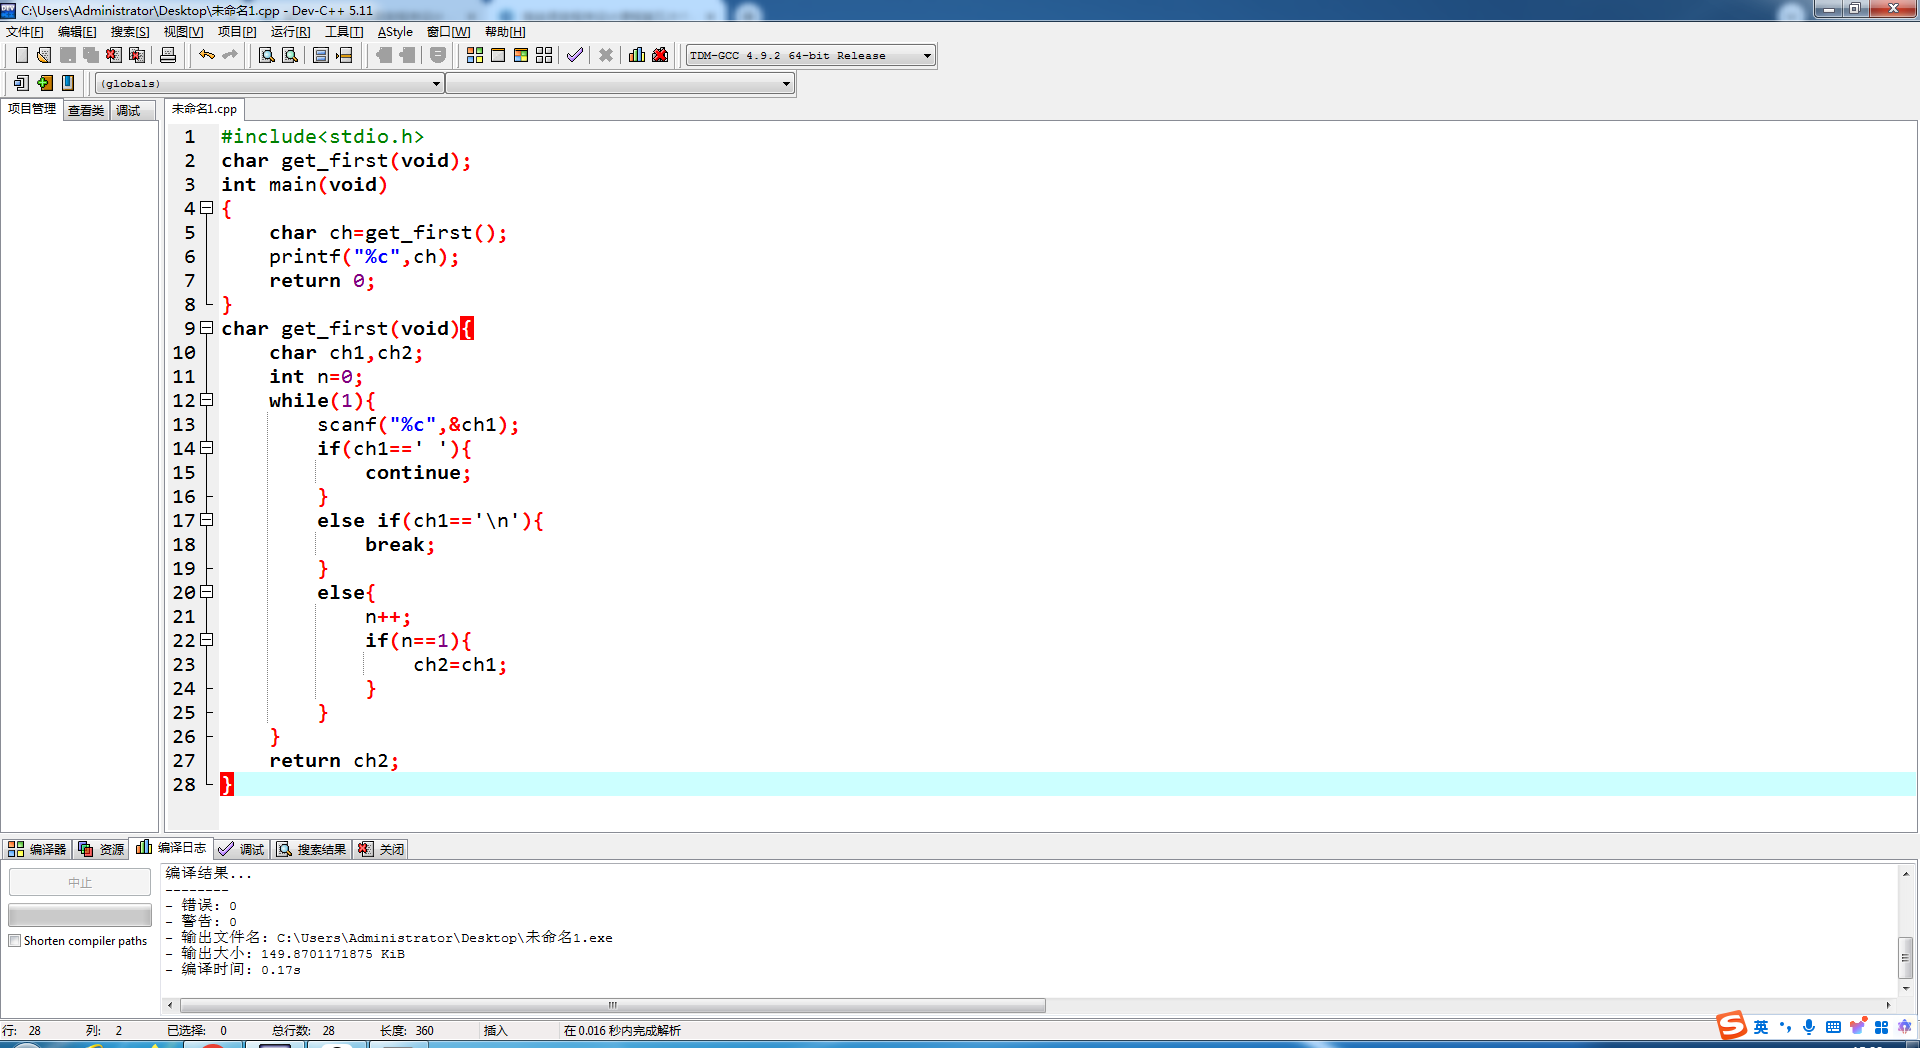Viewport: 1920px width, 1048px height.
Task: Collapse if block fold at line 14
Action: point(207,448)
